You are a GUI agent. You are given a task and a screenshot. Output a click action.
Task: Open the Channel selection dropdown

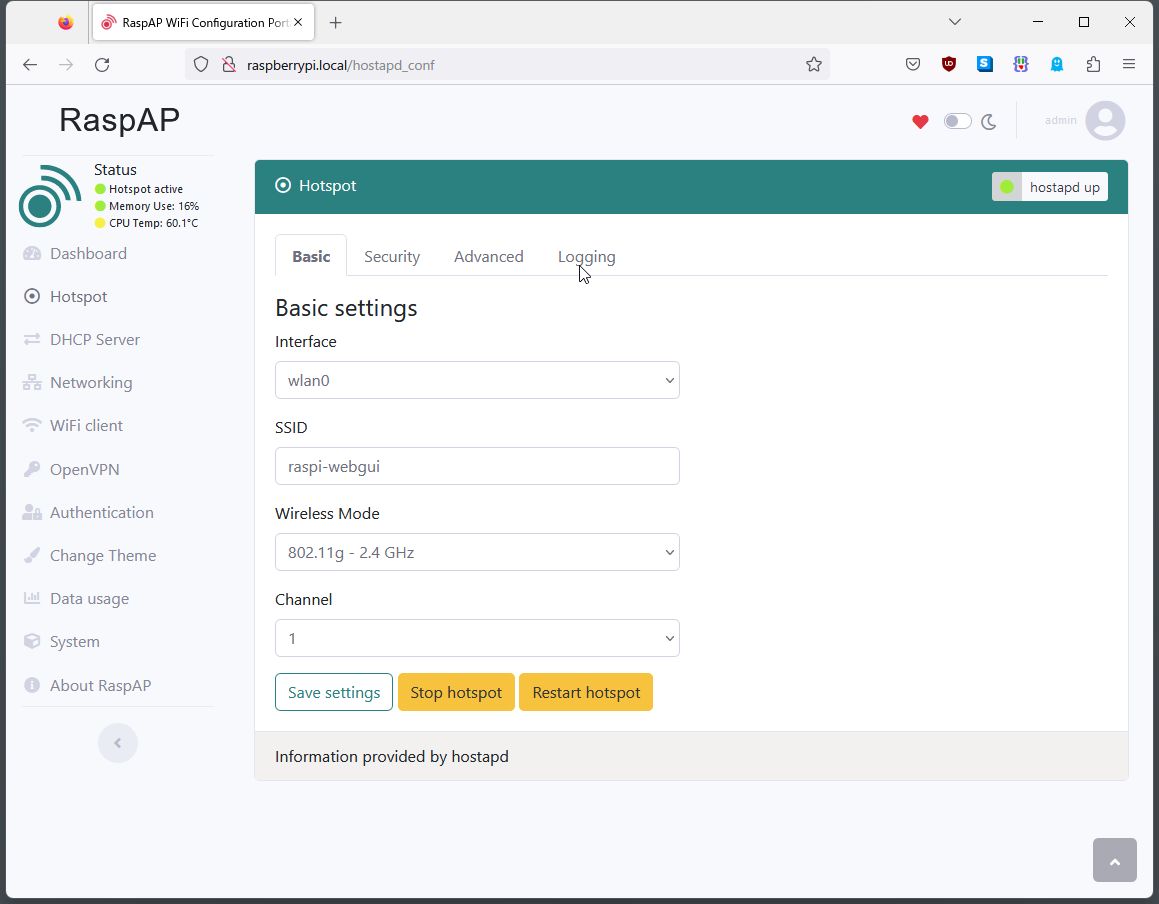[477, 638]
